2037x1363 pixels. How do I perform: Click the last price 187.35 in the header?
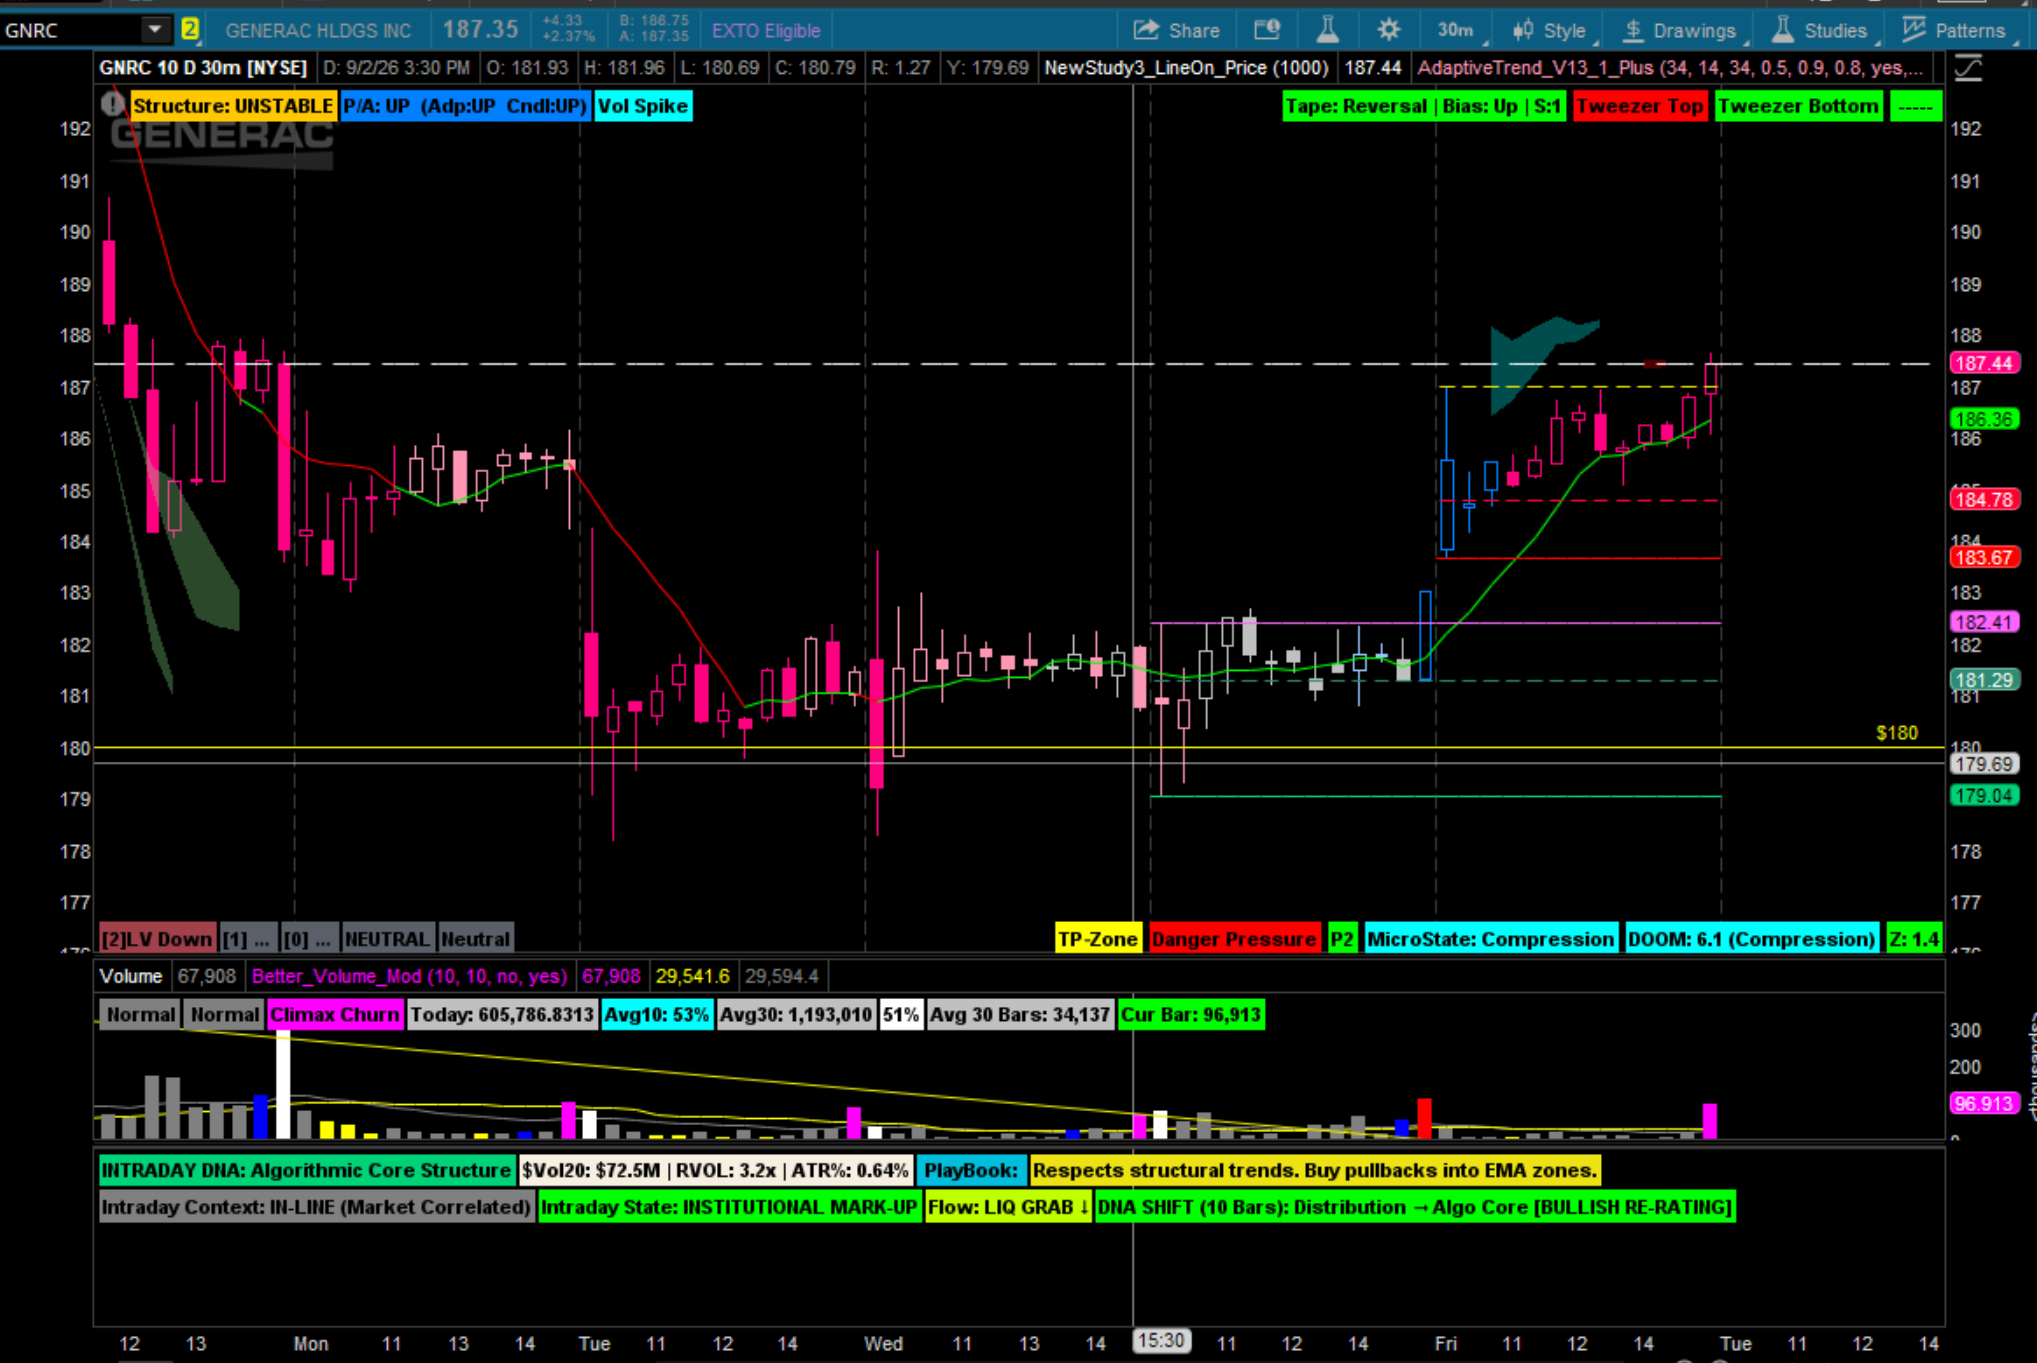[x=480, y=30]
